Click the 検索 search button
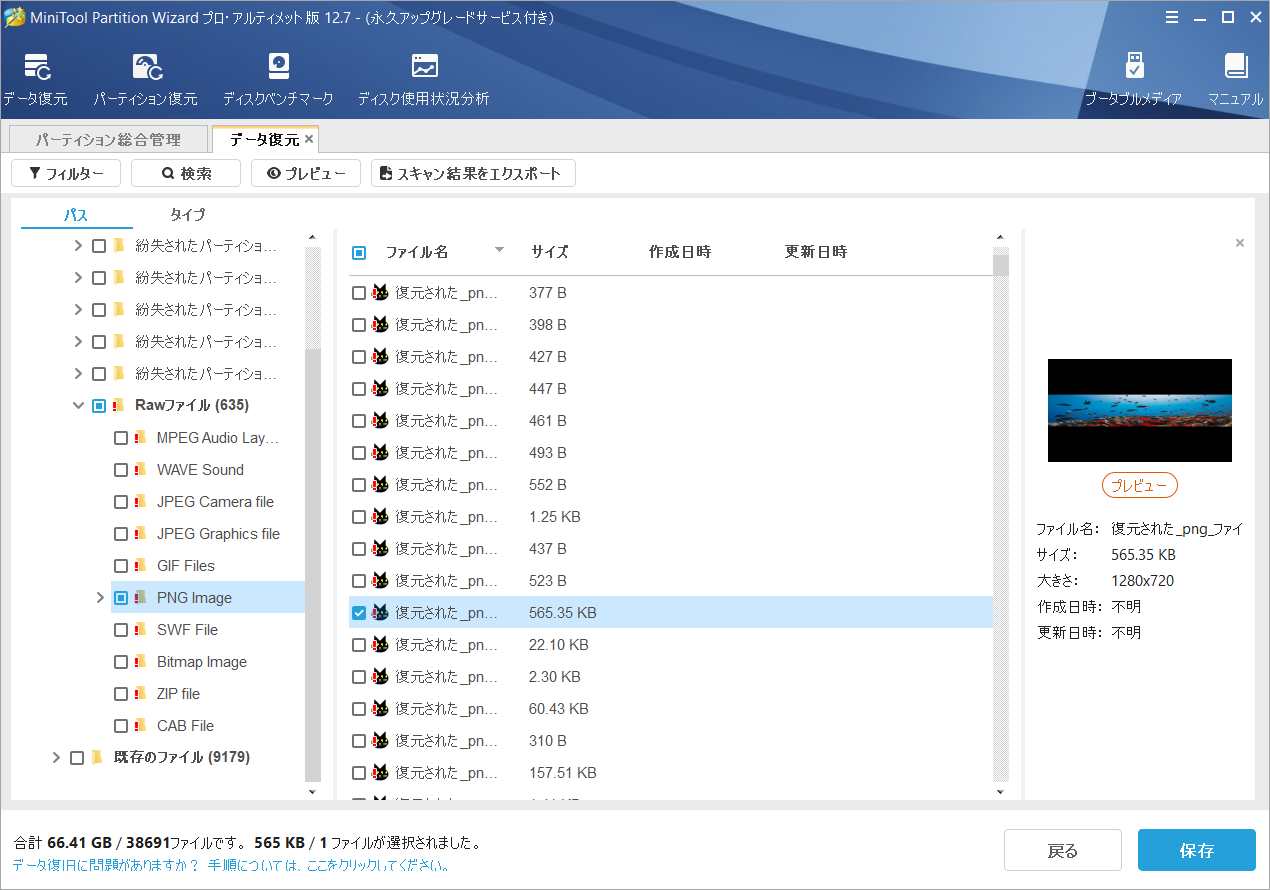1270x890 pixels. pyautogui.click(x=186, y=173)
